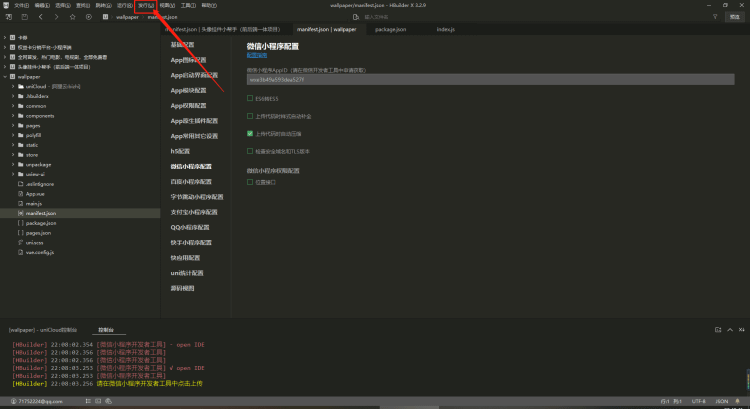Click the App.vue file icon
The image size is (750, 409).
tap(21, 194)
